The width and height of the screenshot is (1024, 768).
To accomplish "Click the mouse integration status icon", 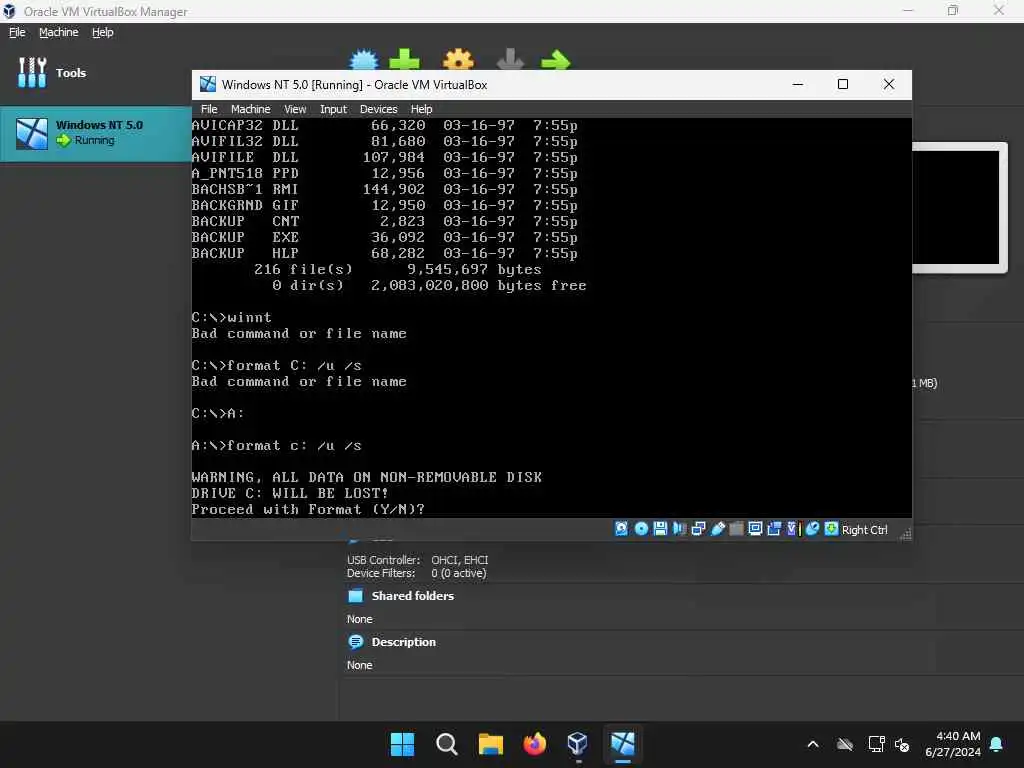I will pyautogui.click(x=812, y=529).
